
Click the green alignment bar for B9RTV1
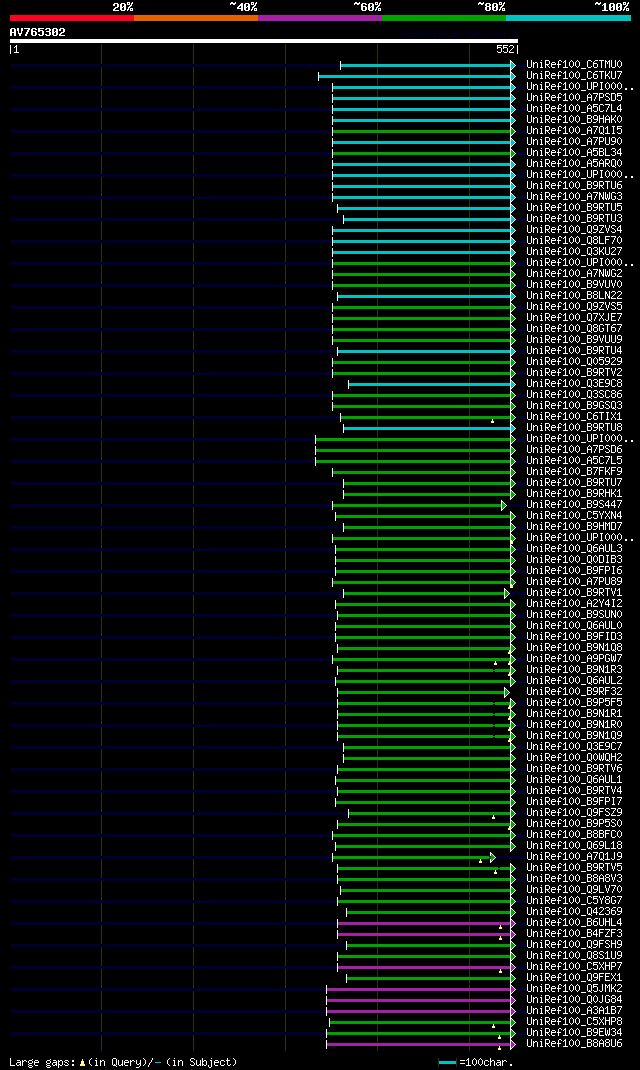coord(425,594)
